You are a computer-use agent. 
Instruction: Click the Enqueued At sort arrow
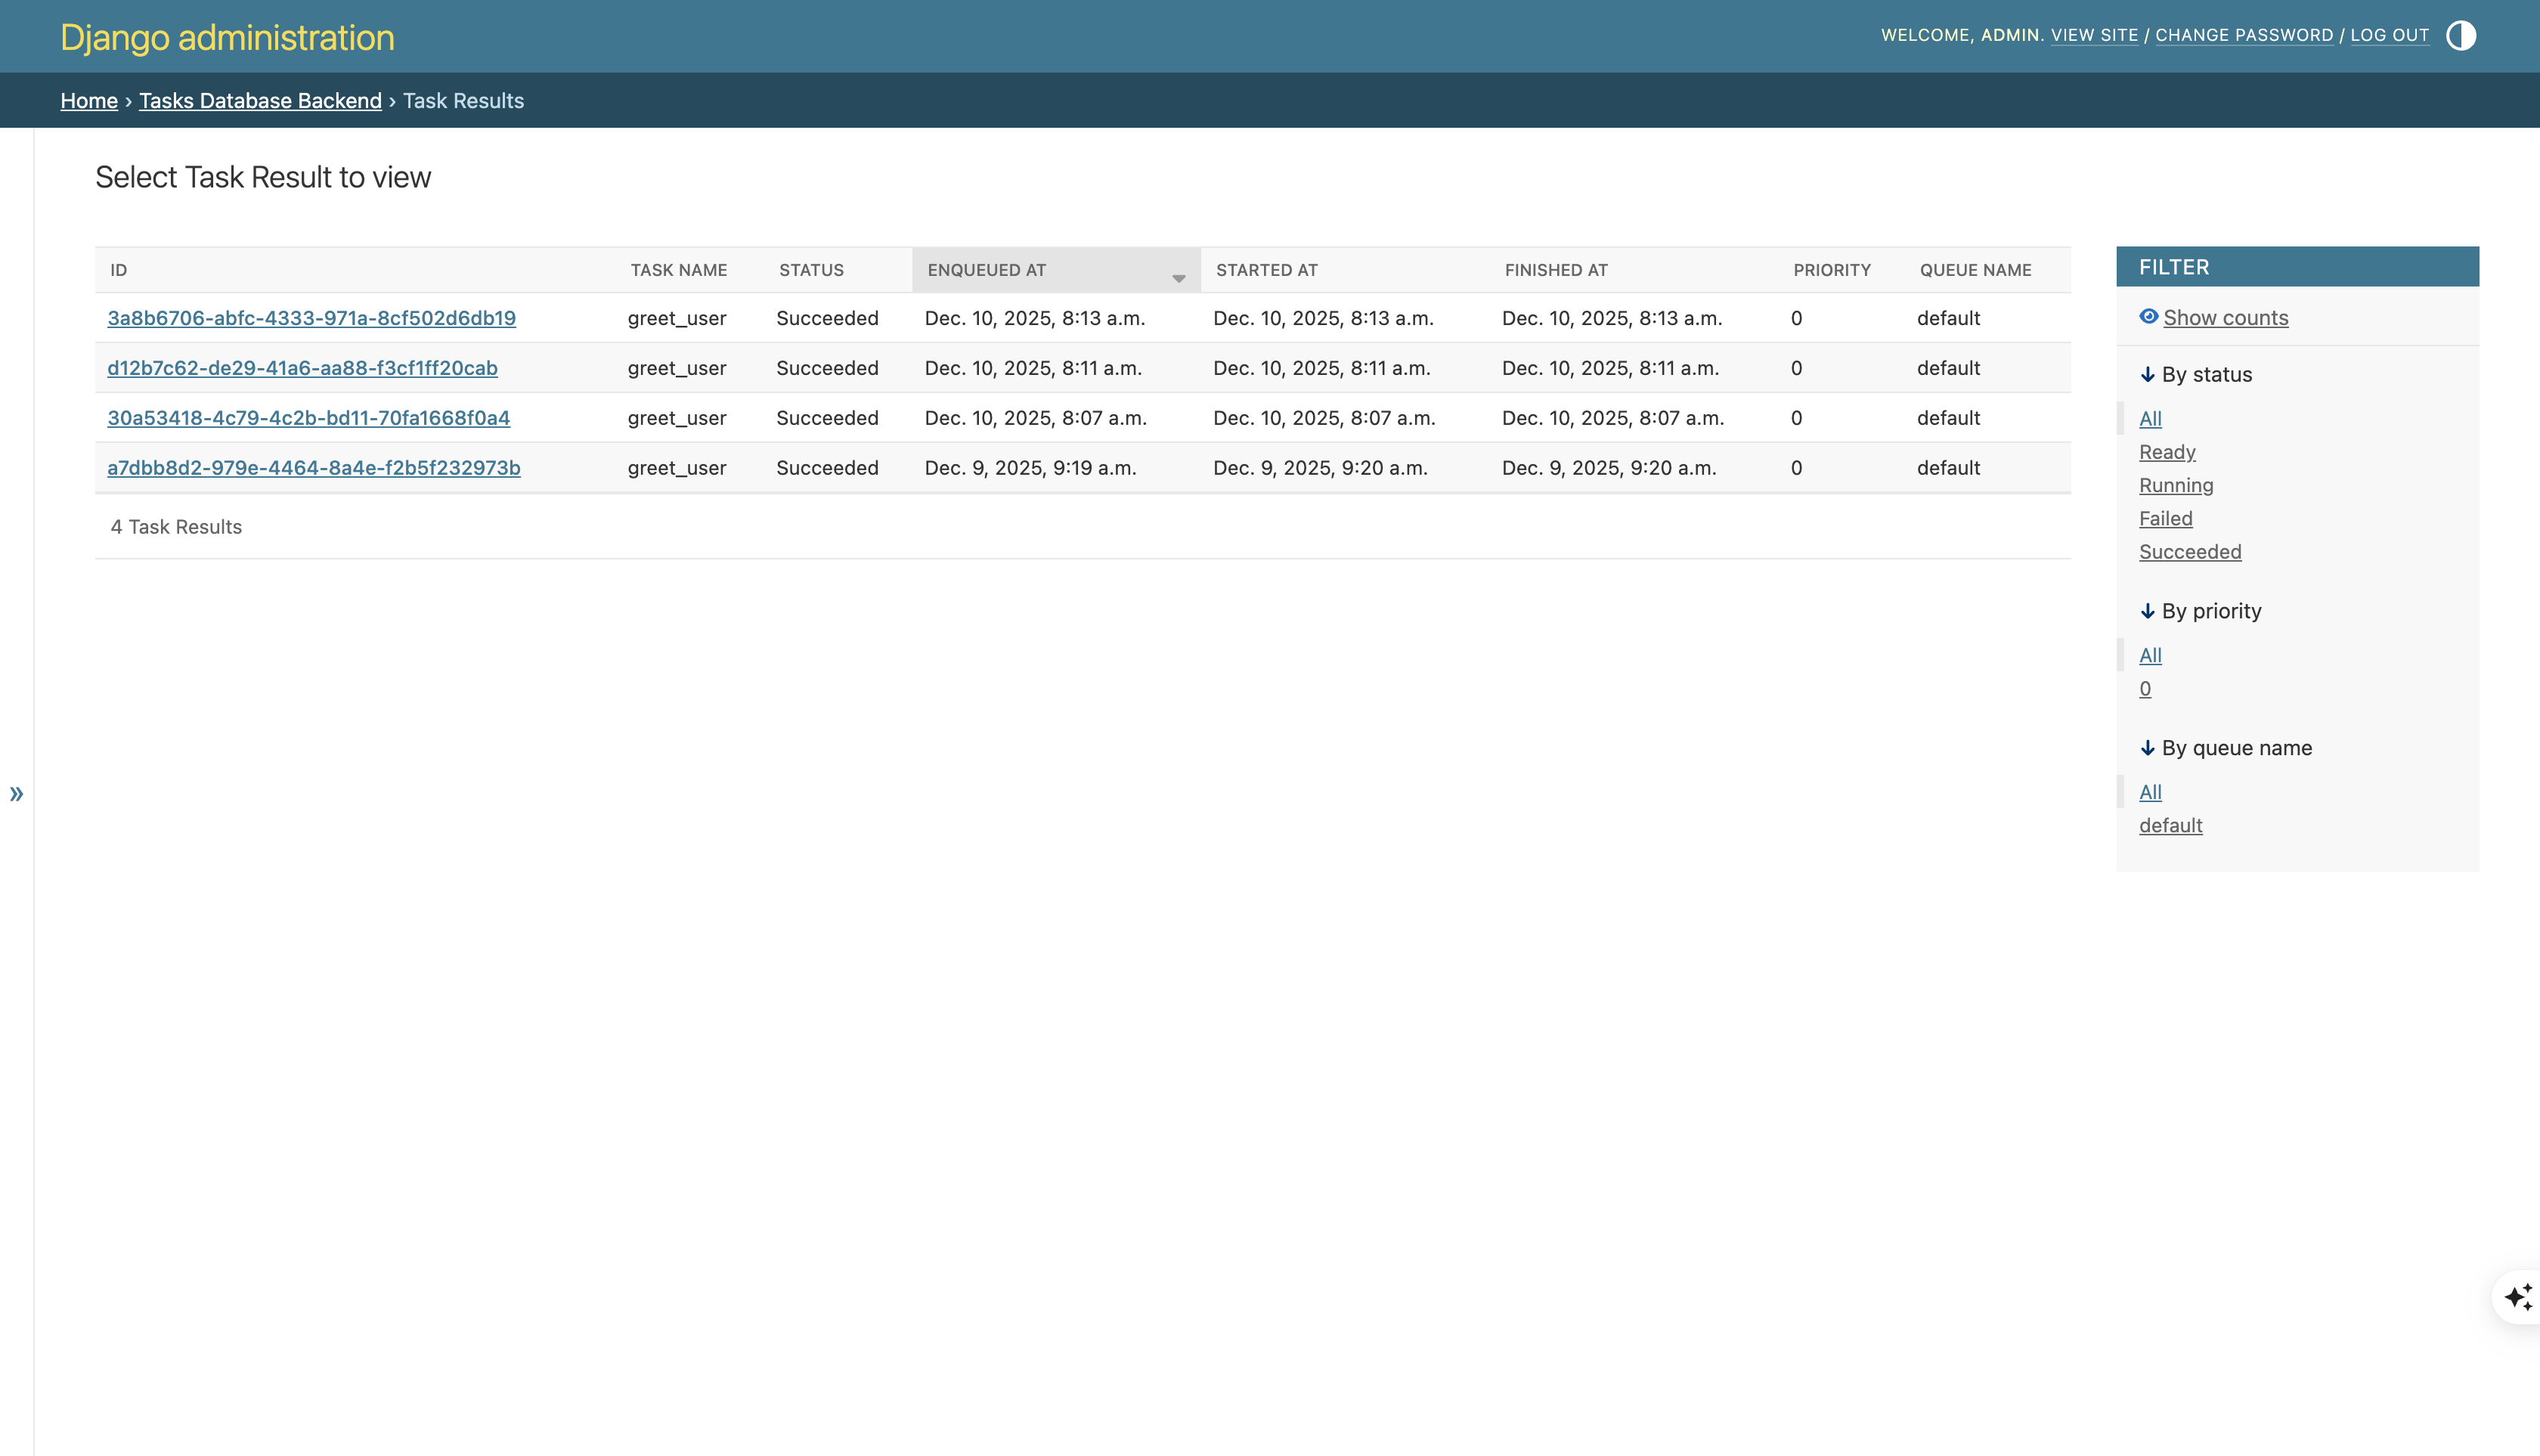1178,279
